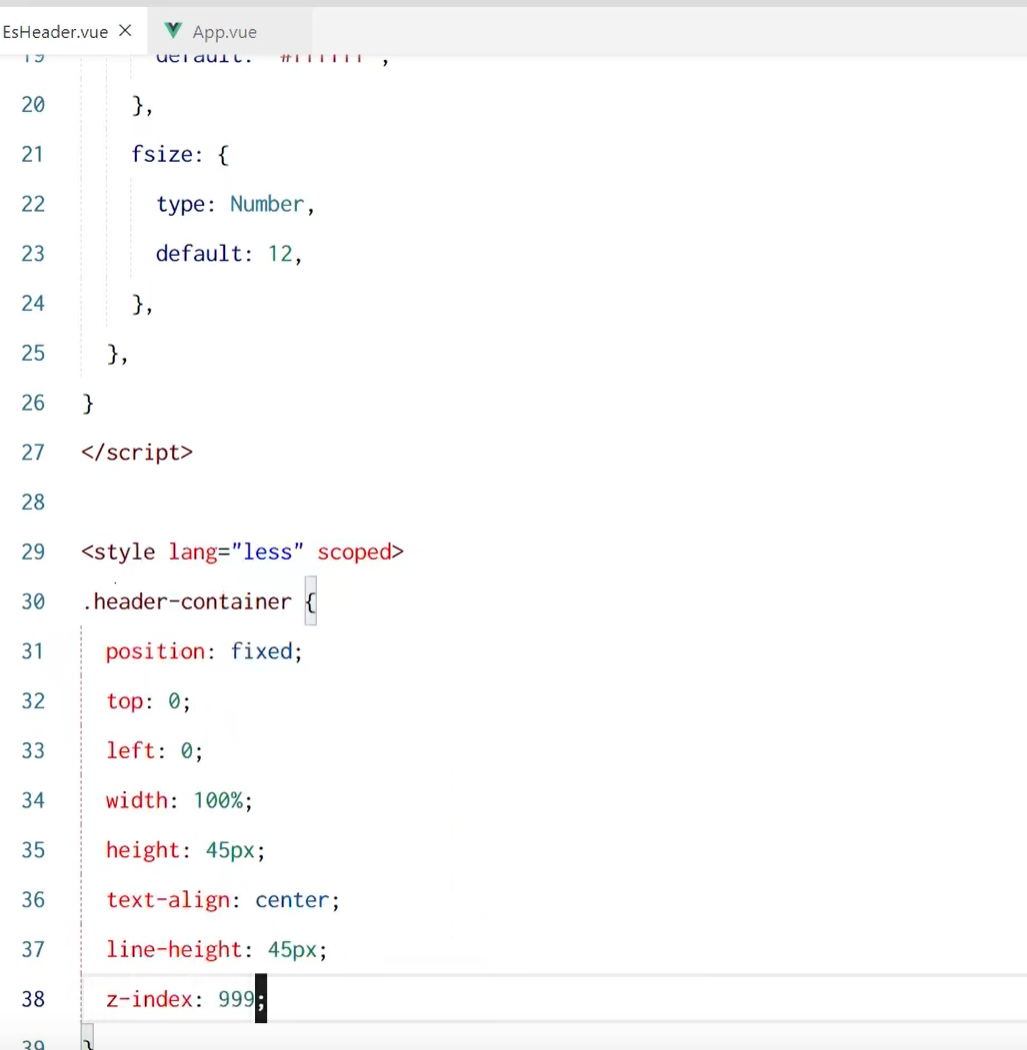Click line number 22

click(x=33, y=204)
